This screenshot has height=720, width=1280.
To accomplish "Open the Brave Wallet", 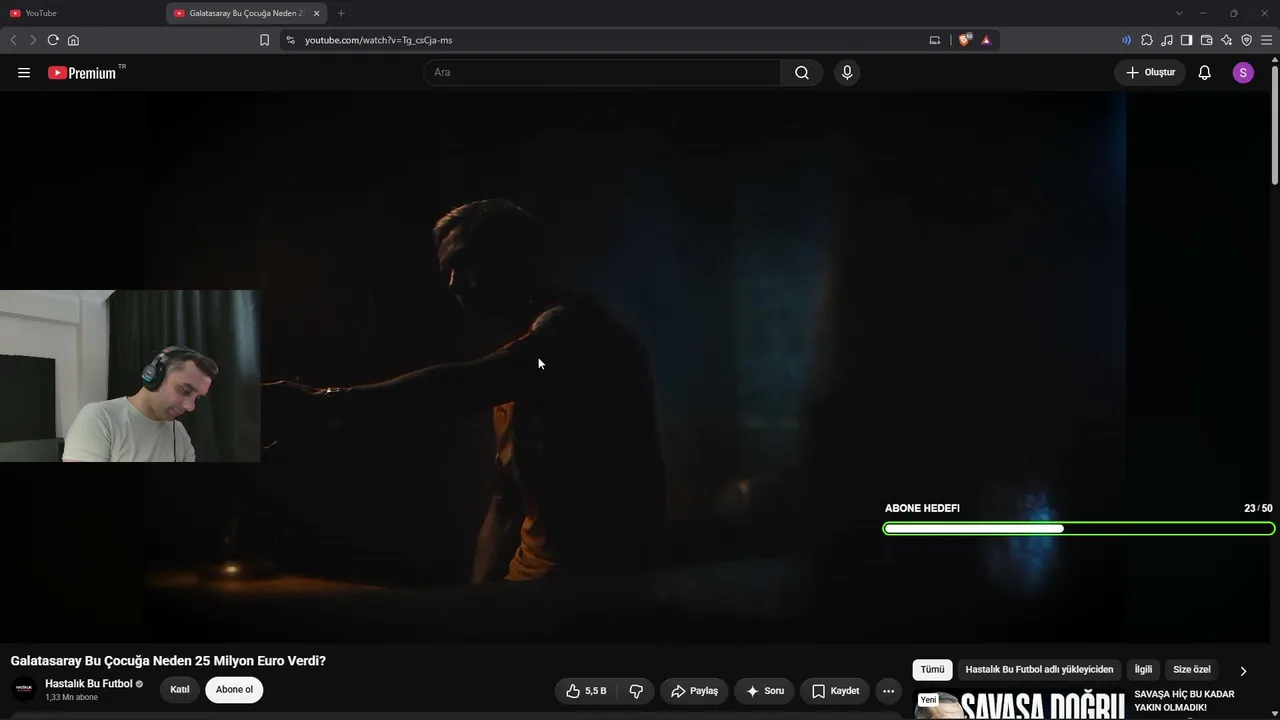I will [1207, 40].
